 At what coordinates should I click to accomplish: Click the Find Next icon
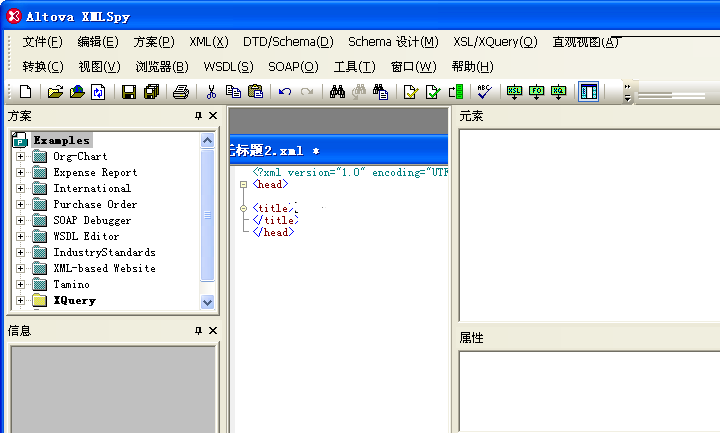[359, 92]
